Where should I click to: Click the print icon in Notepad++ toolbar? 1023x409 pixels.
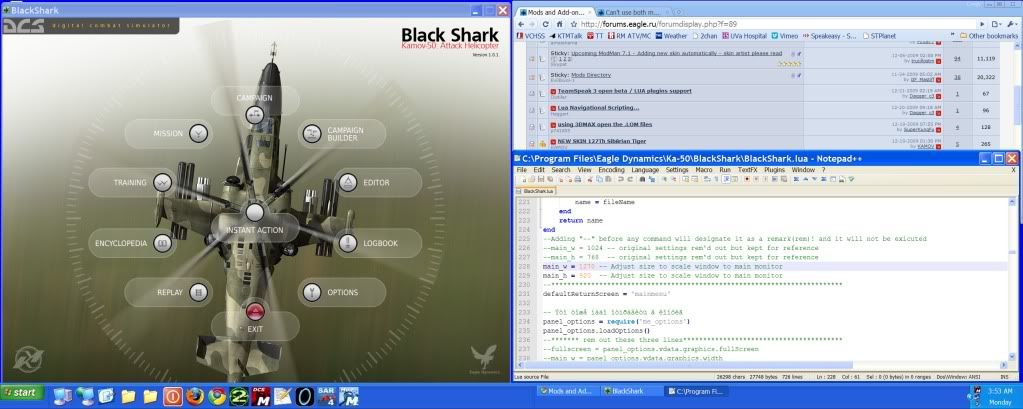[x=577, y=179]
